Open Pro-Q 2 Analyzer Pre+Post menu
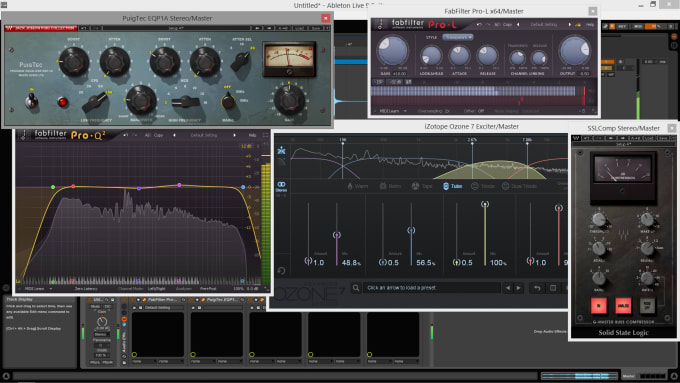The width and height of the screenshot is (680, 383). pyautogui.click(x=208, y=288)
